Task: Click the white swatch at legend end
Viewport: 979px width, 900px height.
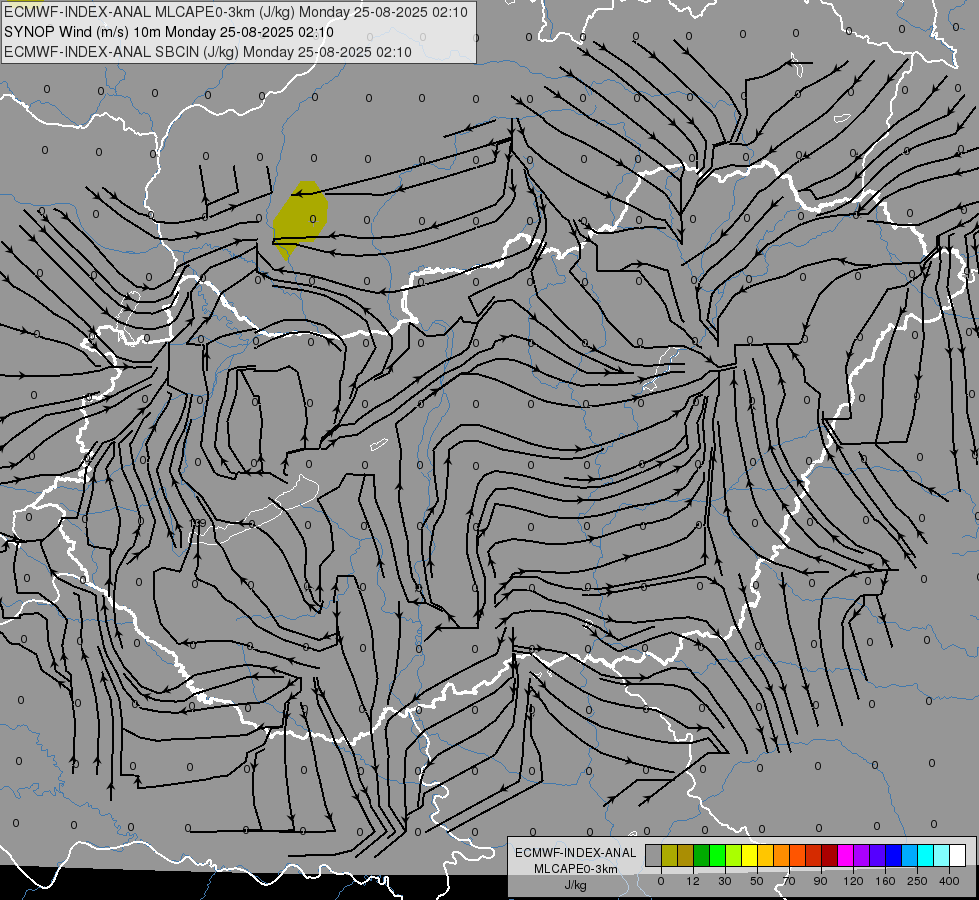Action: [x=957, y=856]
